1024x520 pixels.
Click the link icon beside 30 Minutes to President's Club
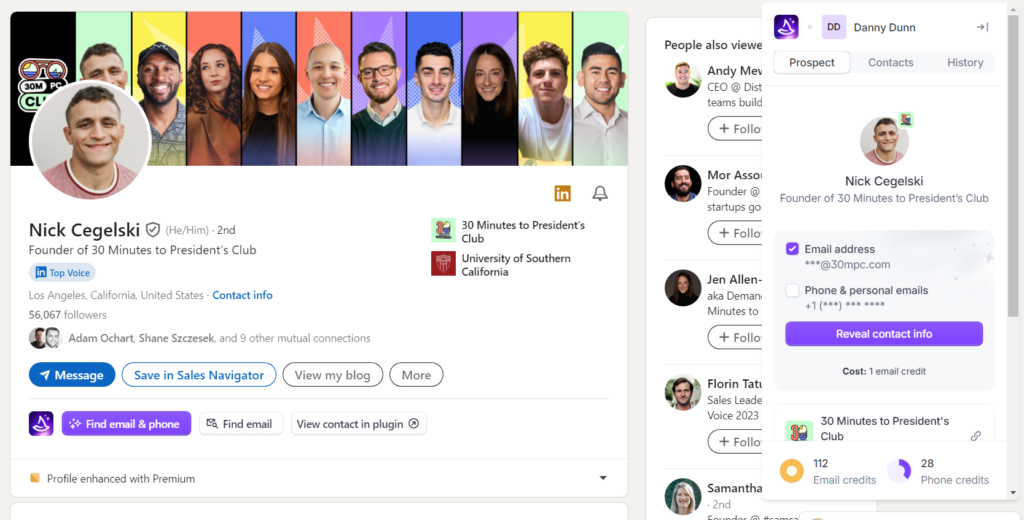pos(976,436)
